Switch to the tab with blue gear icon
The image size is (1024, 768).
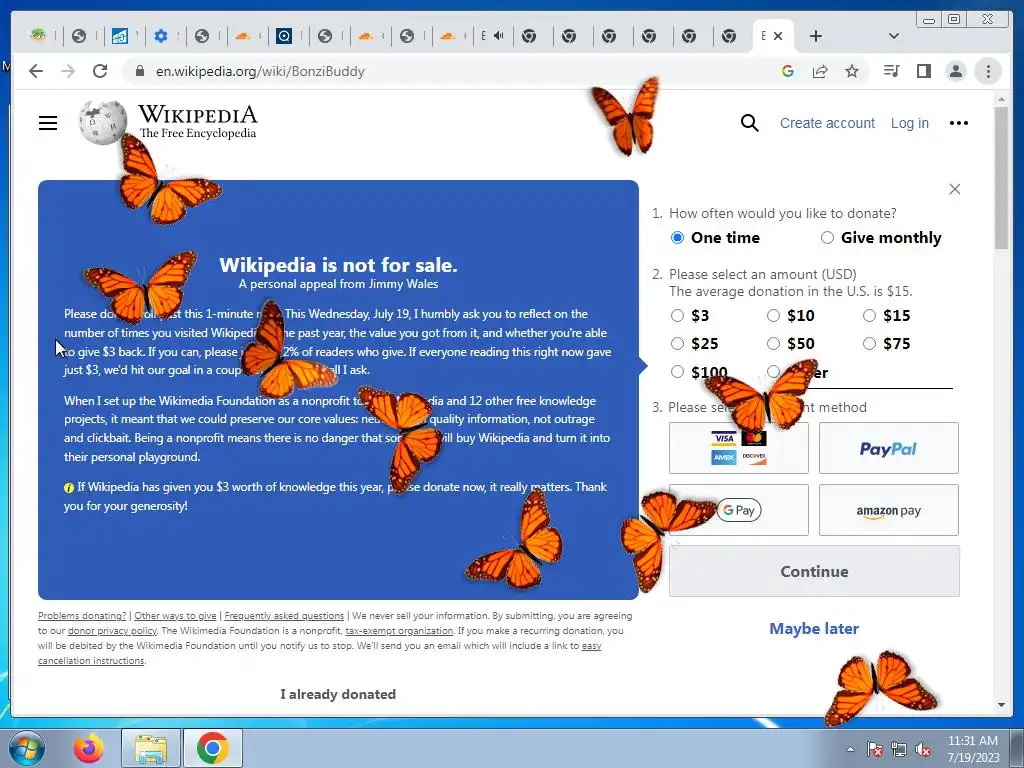tap(161, 36)
